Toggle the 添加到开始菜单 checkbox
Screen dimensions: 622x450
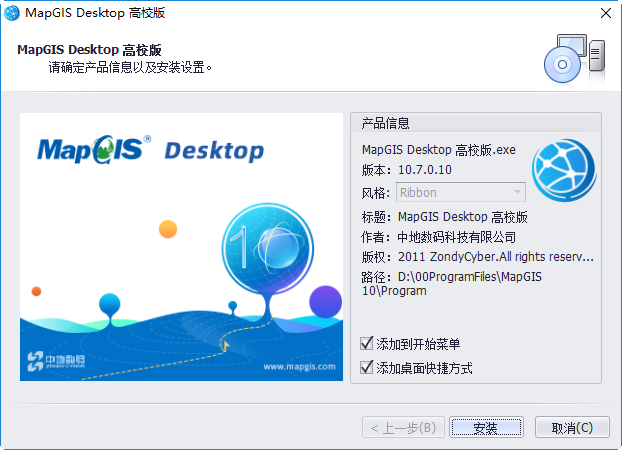[366, 344]
